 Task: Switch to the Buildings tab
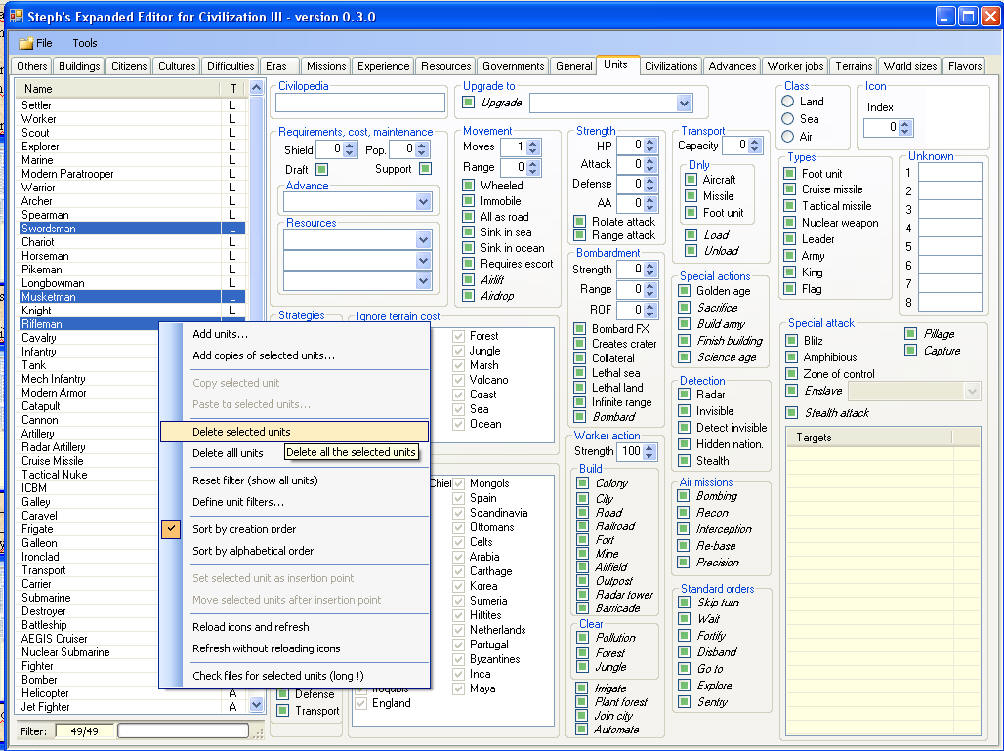coord(79,66)
